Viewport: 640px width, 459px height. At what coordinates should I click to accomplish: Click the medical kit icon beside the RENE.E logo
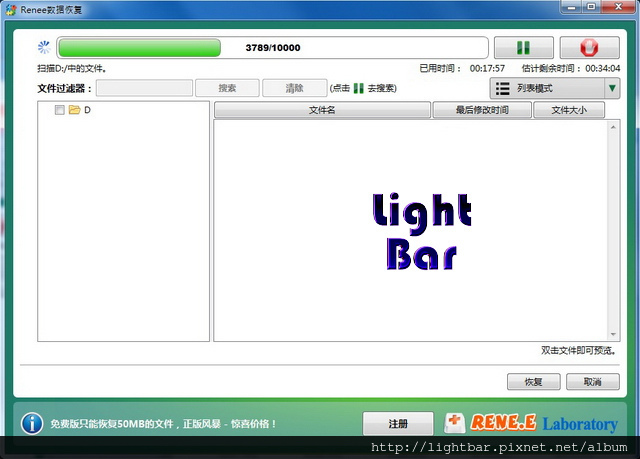coord(455,423)
